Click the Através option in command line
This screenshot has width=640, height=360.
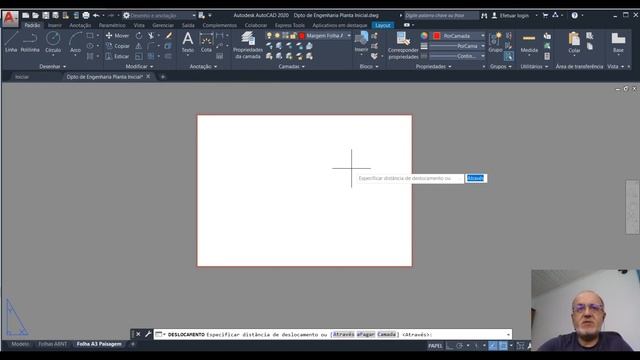[343, 334]
